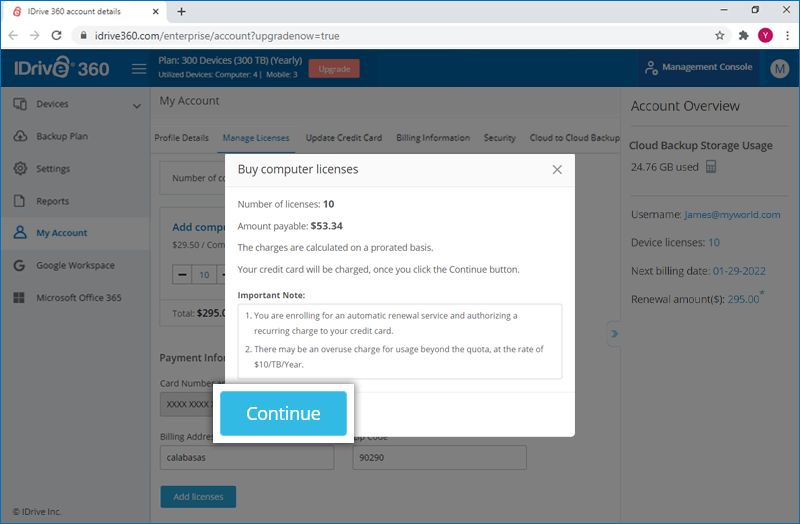
Task: Click the Zip Code field showing 90290
Action: tap(439, 458)
